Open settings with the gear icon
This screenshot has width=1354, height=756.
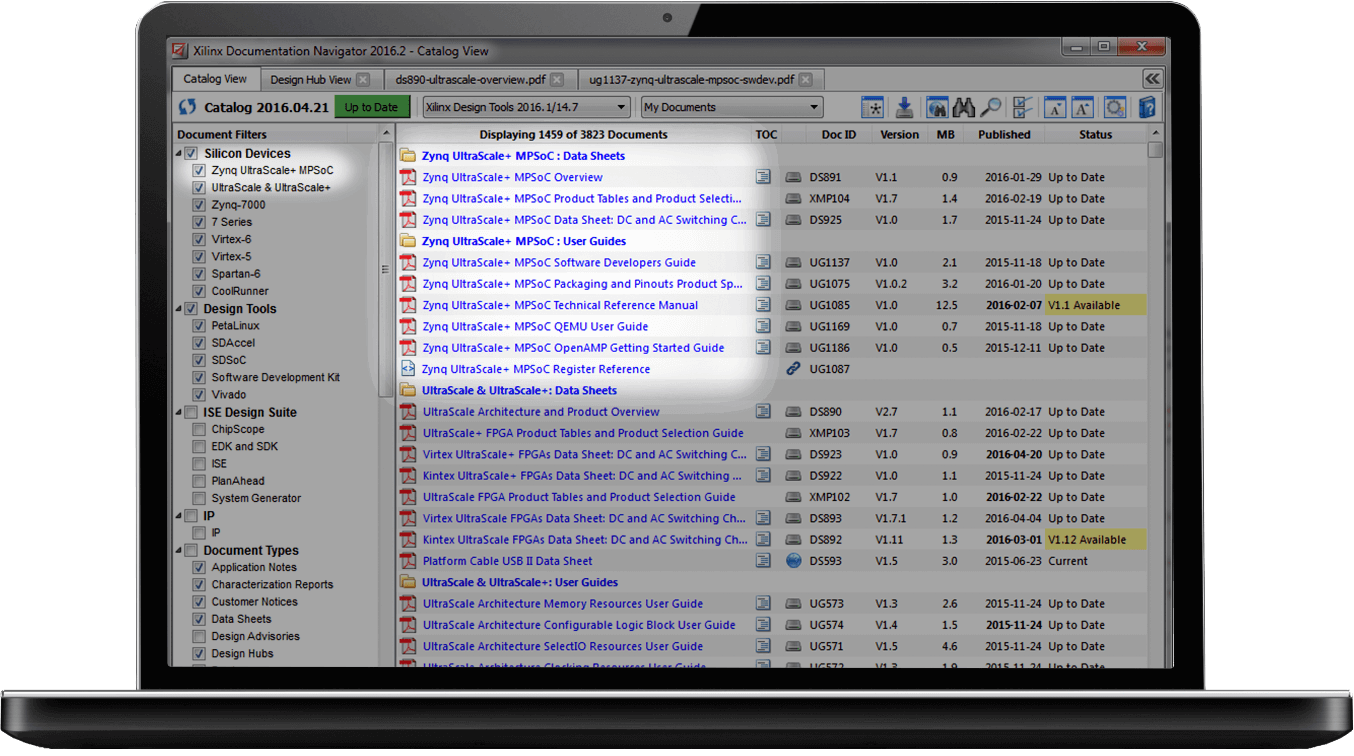point(1115,108)
